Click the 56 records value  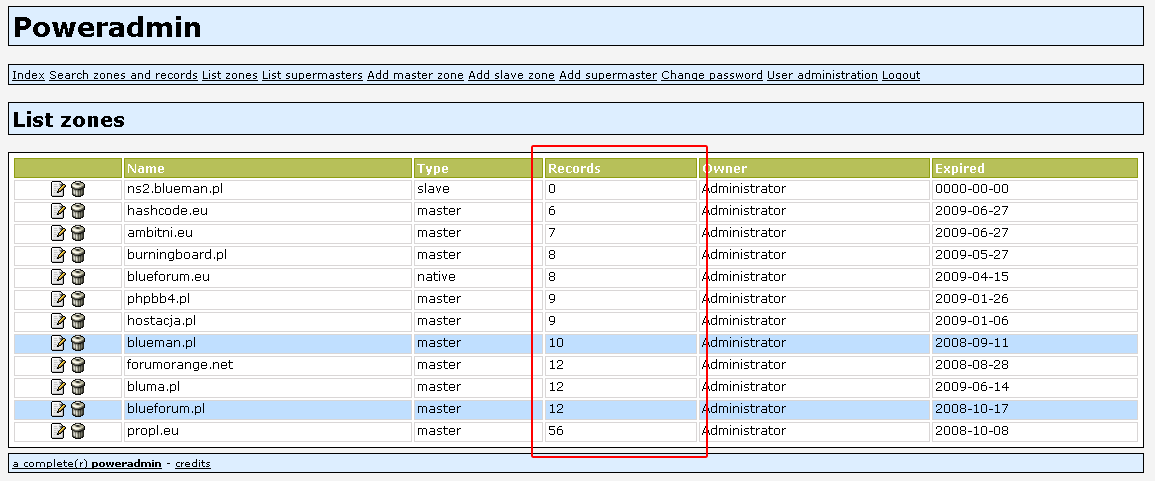tap(555, 431)
